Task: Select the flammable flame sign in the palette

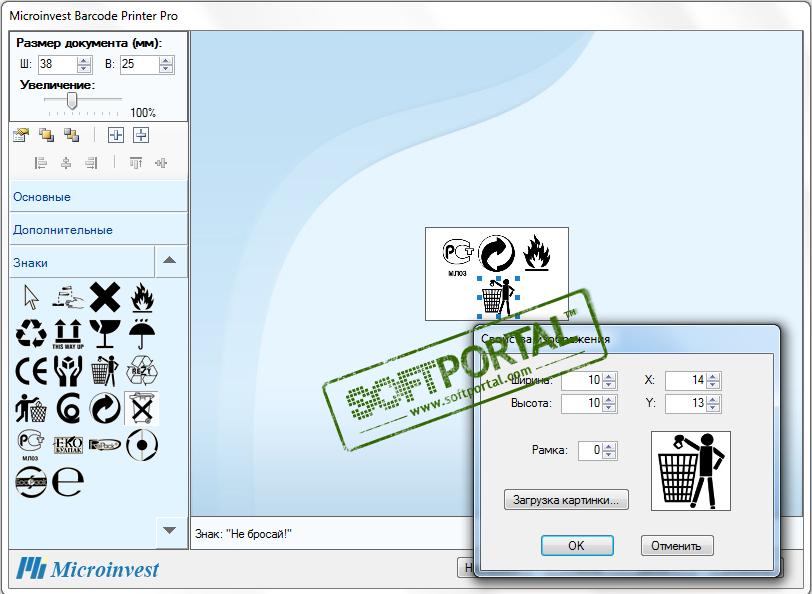Action: coord(142,297)
